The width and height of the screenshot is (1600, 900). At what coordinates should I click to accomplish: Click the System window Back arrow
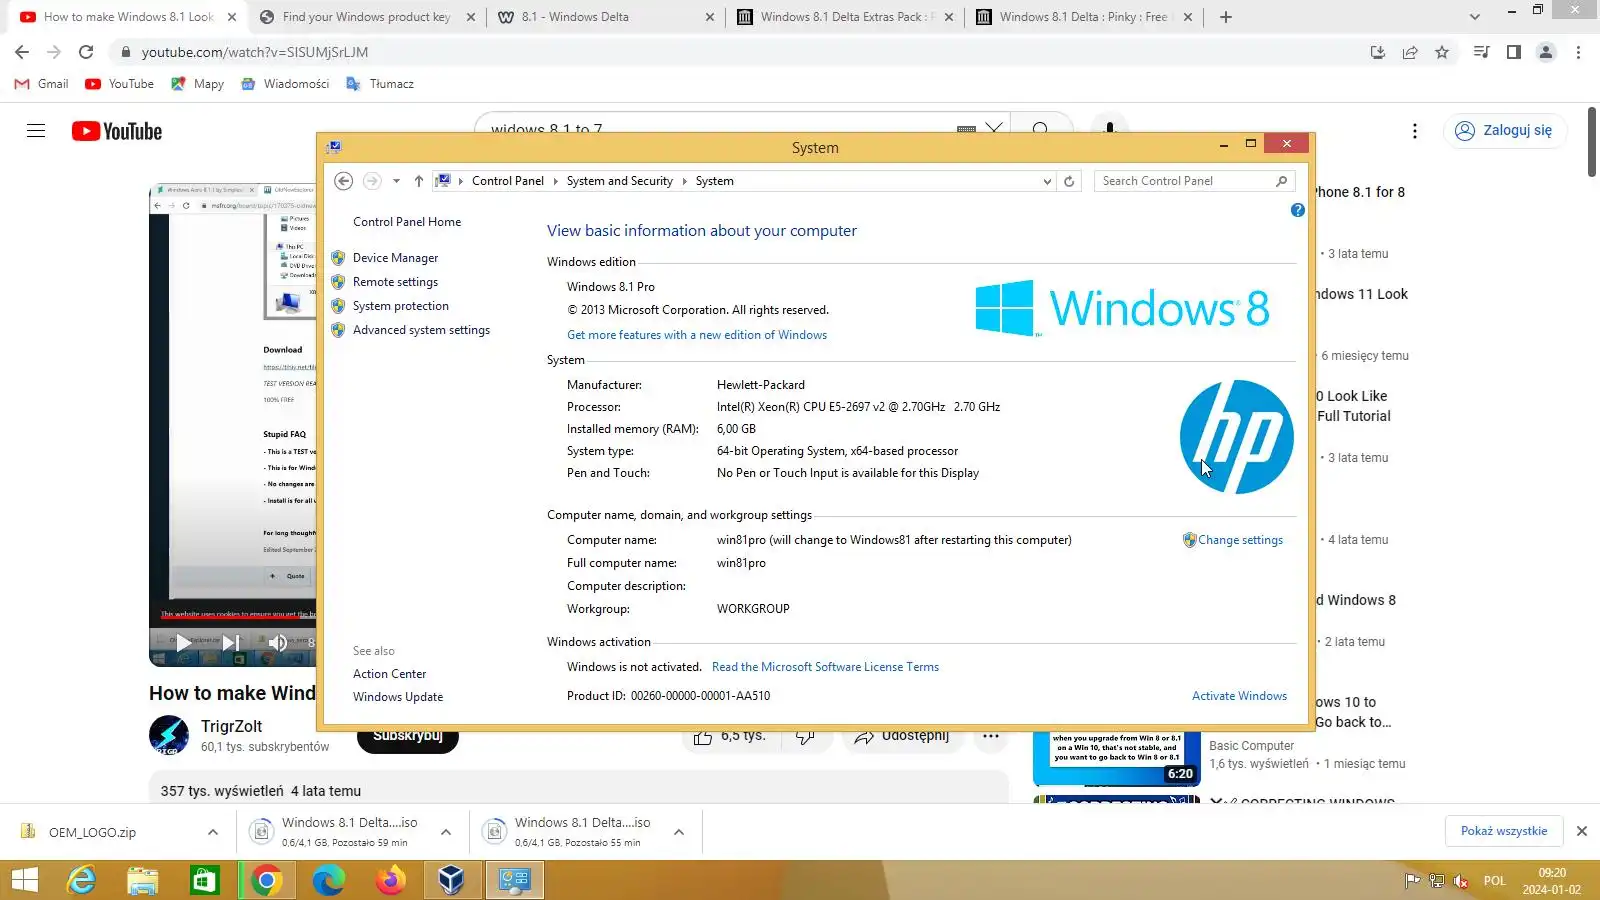[x=343, y=181]
